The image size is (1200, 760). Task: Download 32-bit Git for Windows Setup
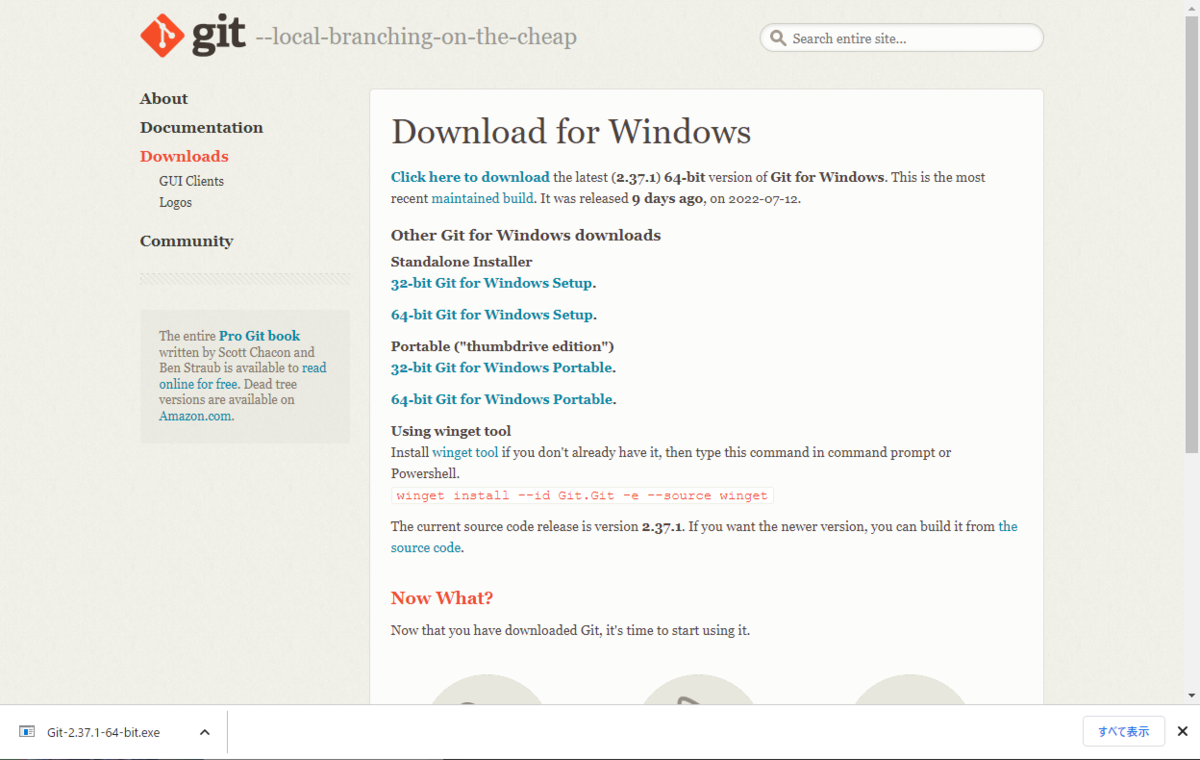pyautogui.click(x=492, y=283)
